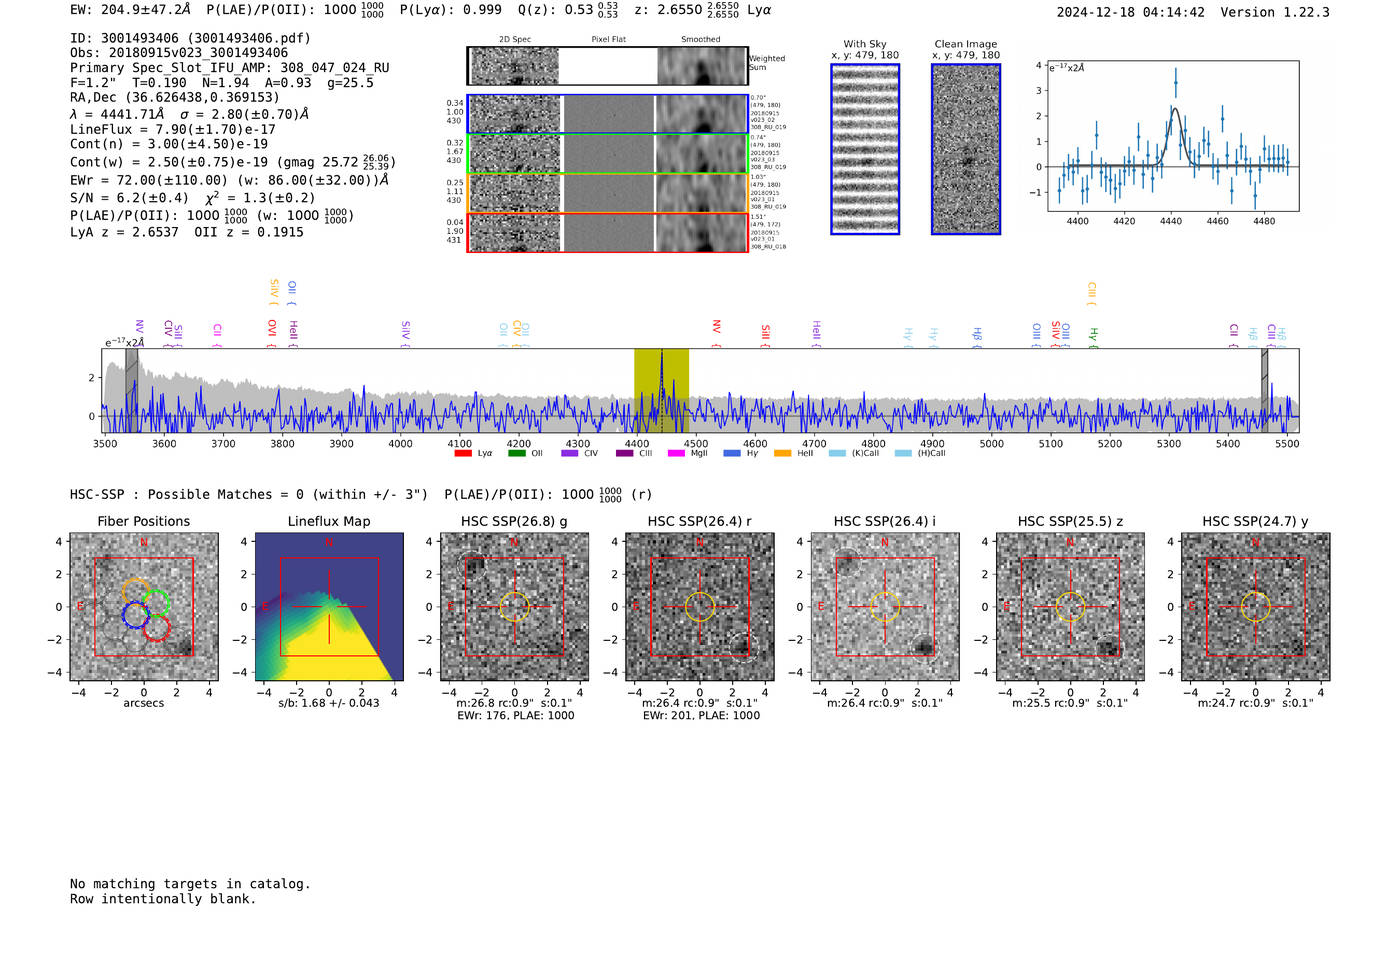Viewport: 1400px width, 953px height.
Task: Click the Primary Spec_Slot_IFU_AMP line
Action: point(229,68)
